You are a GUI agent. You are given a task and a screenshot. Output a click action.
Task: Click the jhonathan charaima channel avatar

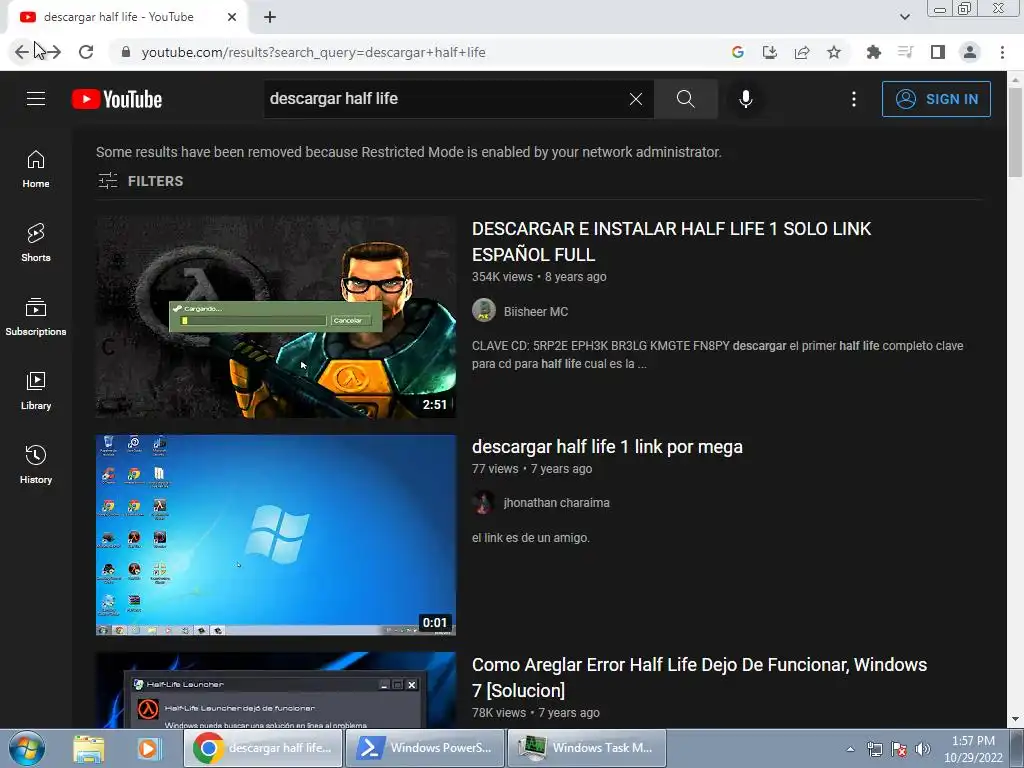click(x=484, y=502)
